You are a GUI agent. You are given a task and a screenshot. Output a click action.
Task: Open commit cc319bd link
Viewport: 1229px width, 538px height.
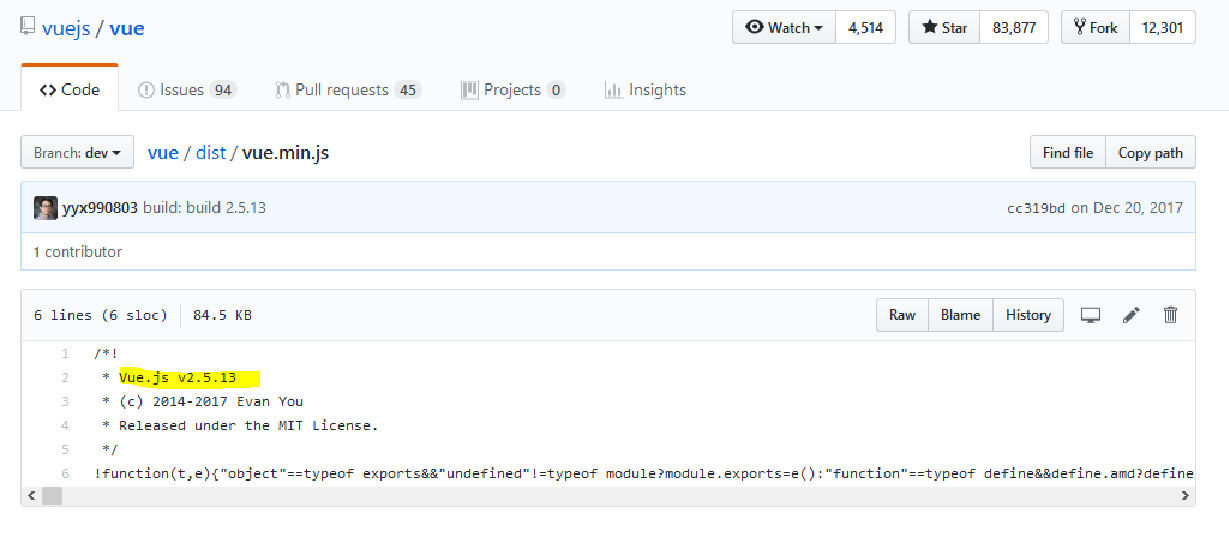pos(1035,209)
